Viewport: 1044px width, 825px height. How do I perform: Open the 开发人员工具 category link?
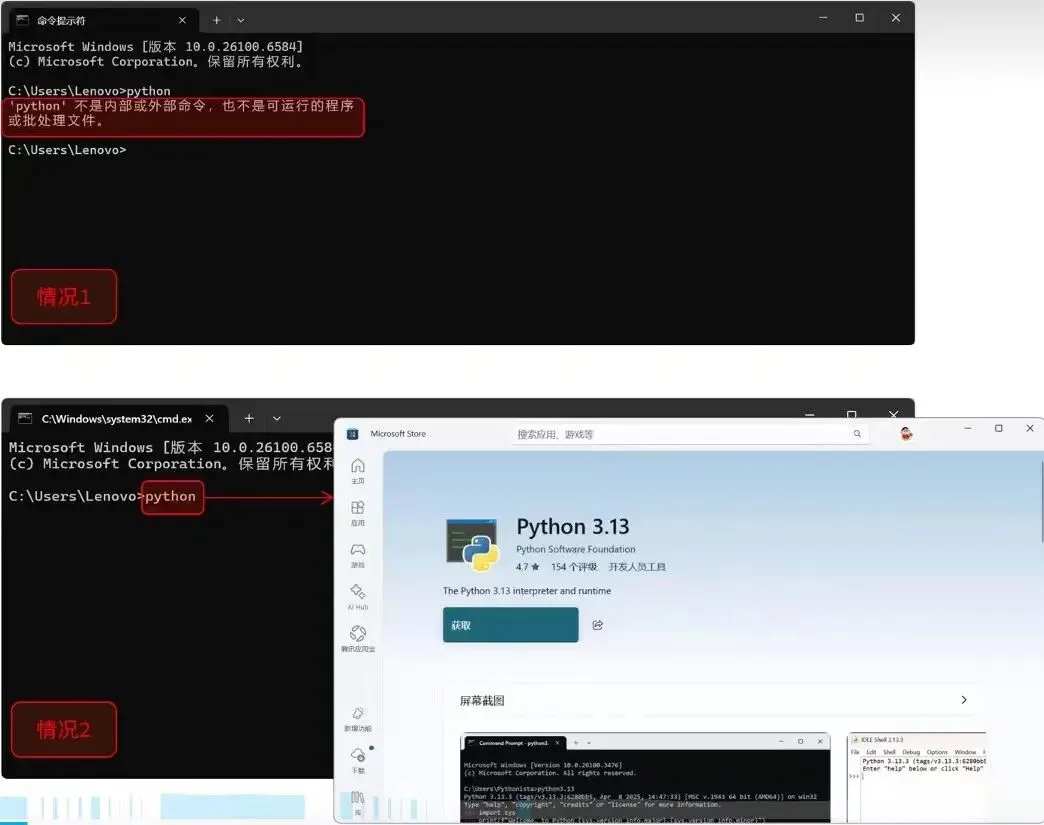[637, 567]
